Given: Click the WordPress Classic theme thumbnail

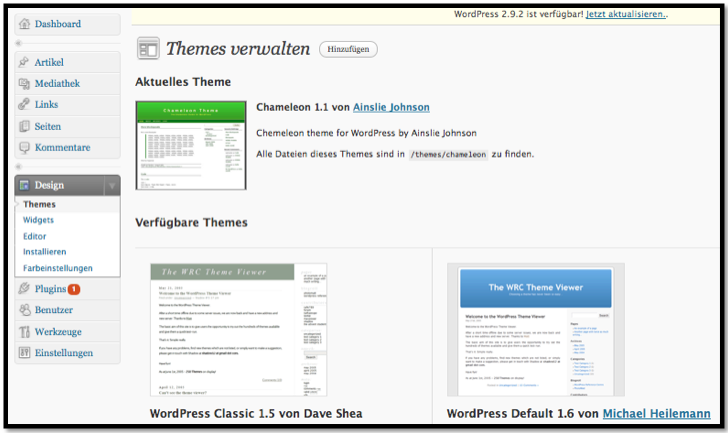Looking at the screenshot, I should (x=239, y=330).
